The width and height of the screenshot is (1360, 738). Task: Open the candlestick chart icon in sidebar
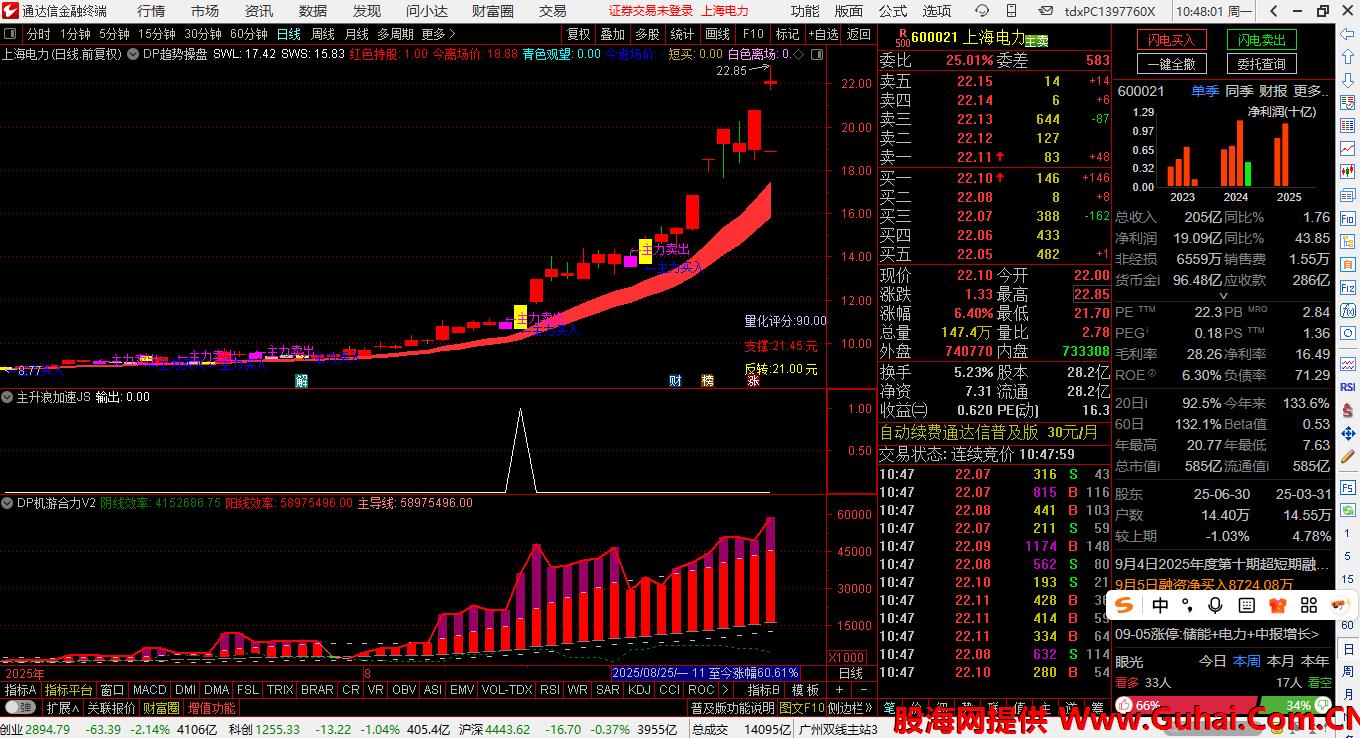pyautogui.click(x=1347, y=170)
